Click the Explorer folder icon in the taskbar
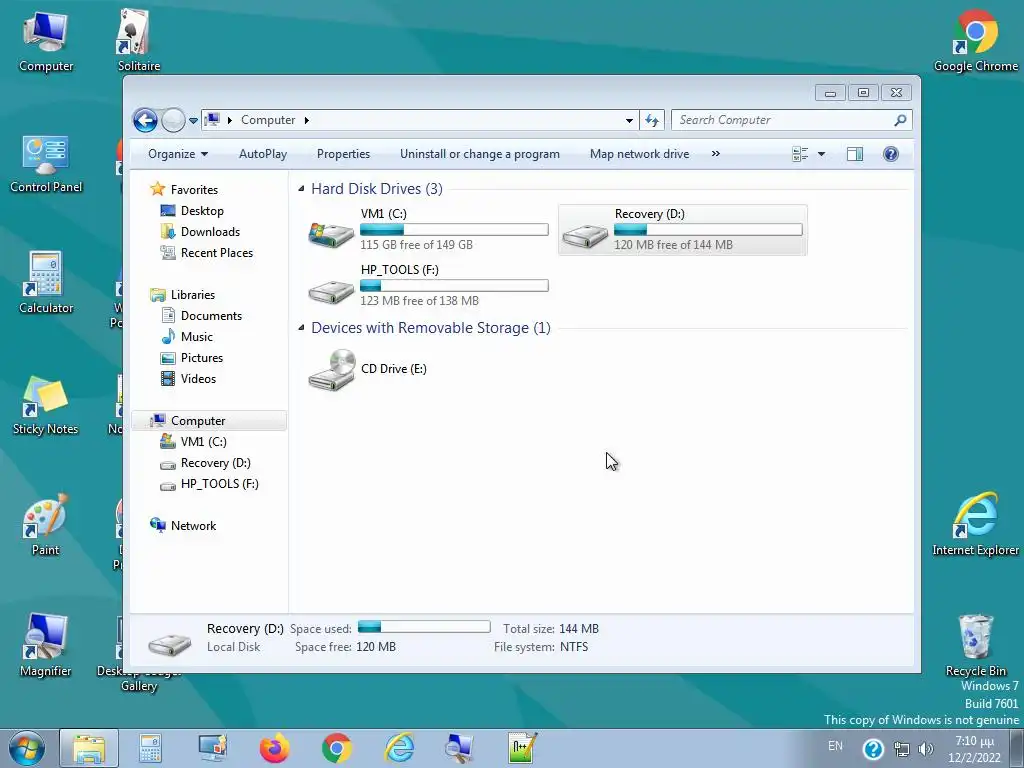 pos(89,748)
